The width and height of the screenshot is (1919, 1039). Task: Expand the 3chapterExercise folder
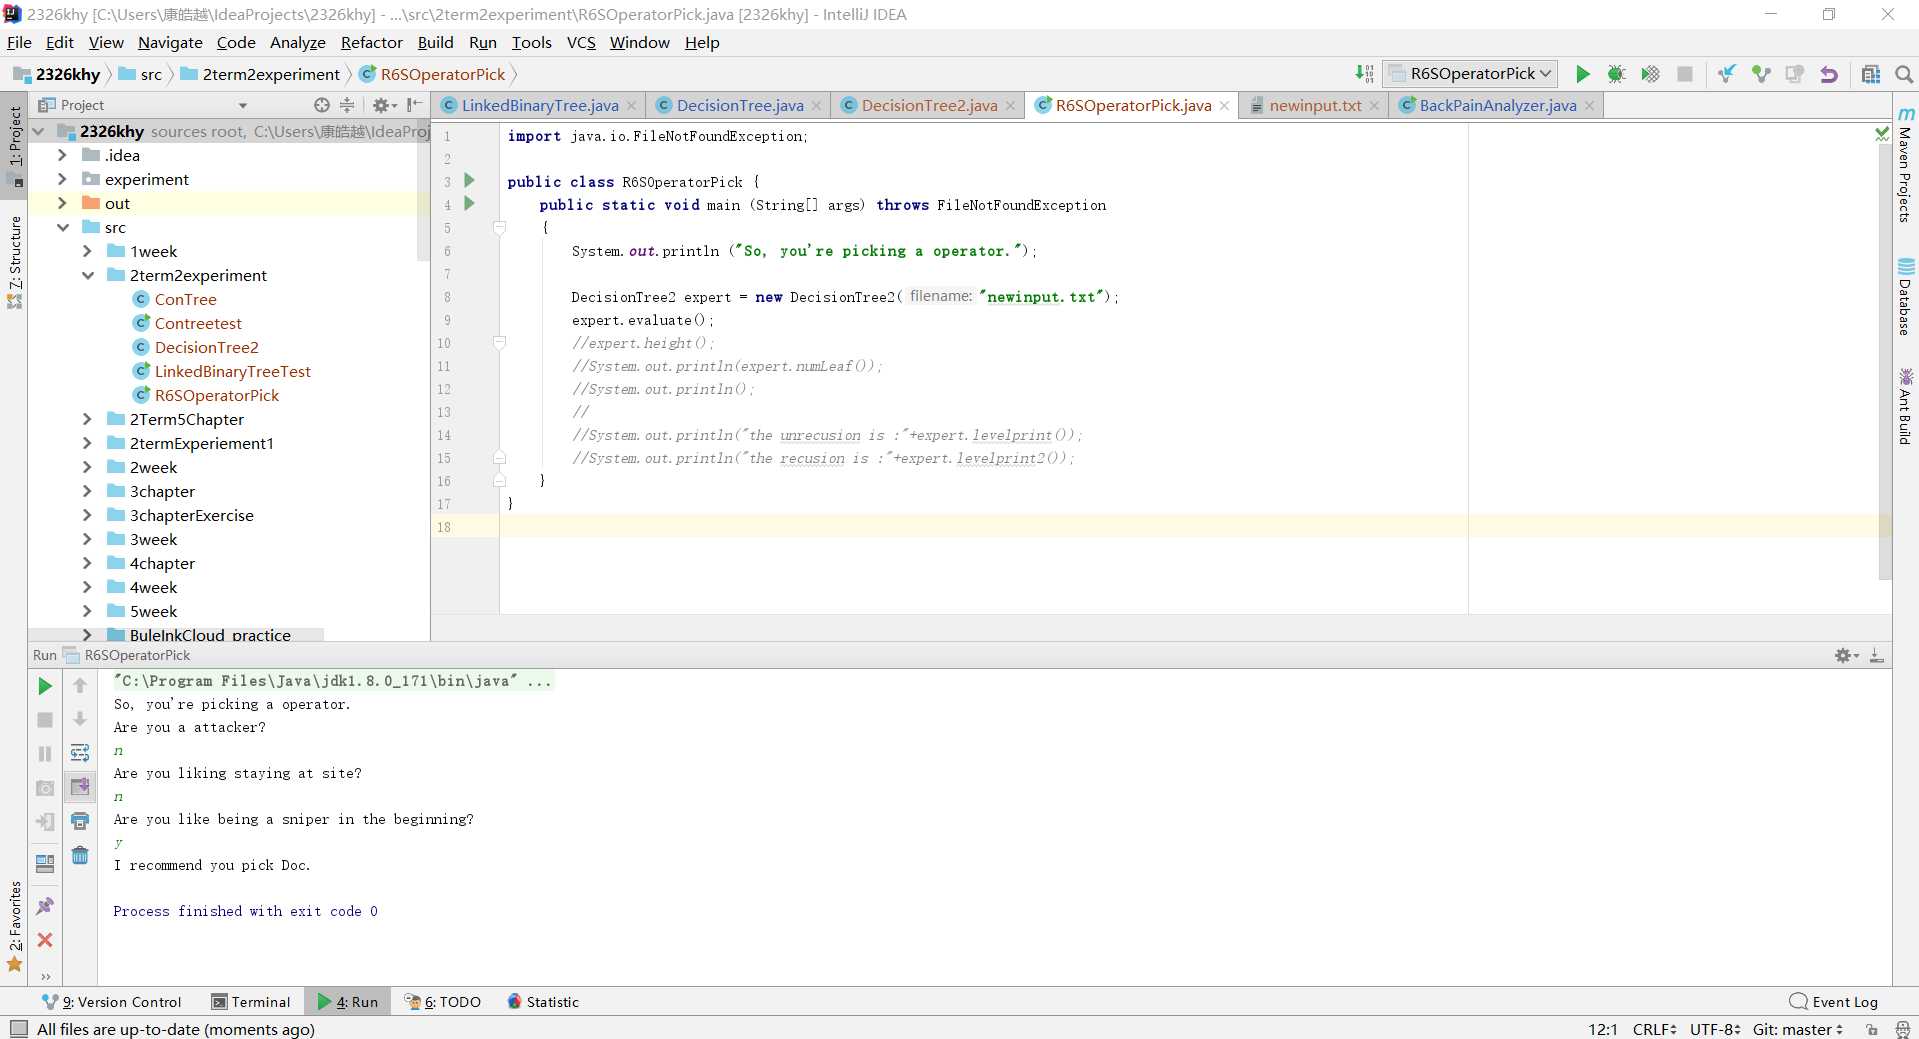click(87, 515)
